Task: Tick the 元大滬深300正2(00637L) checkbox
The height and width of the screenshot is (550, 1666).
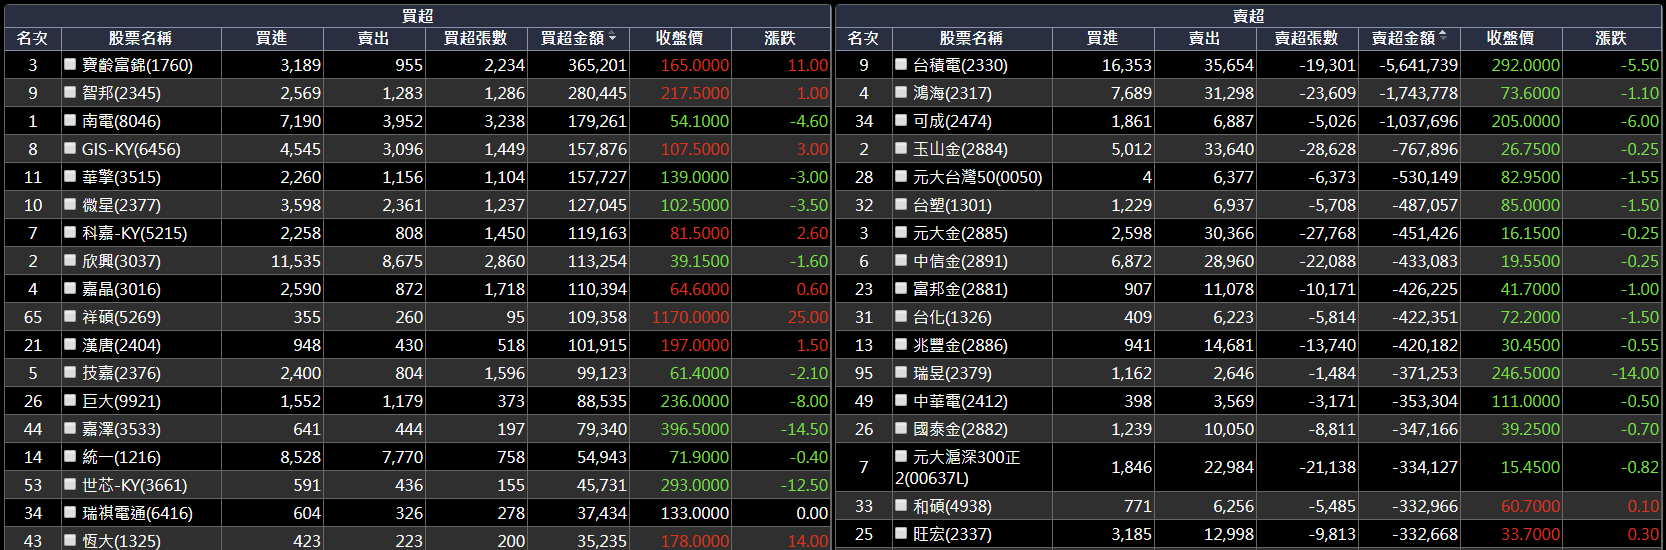Action: [901, 456]
